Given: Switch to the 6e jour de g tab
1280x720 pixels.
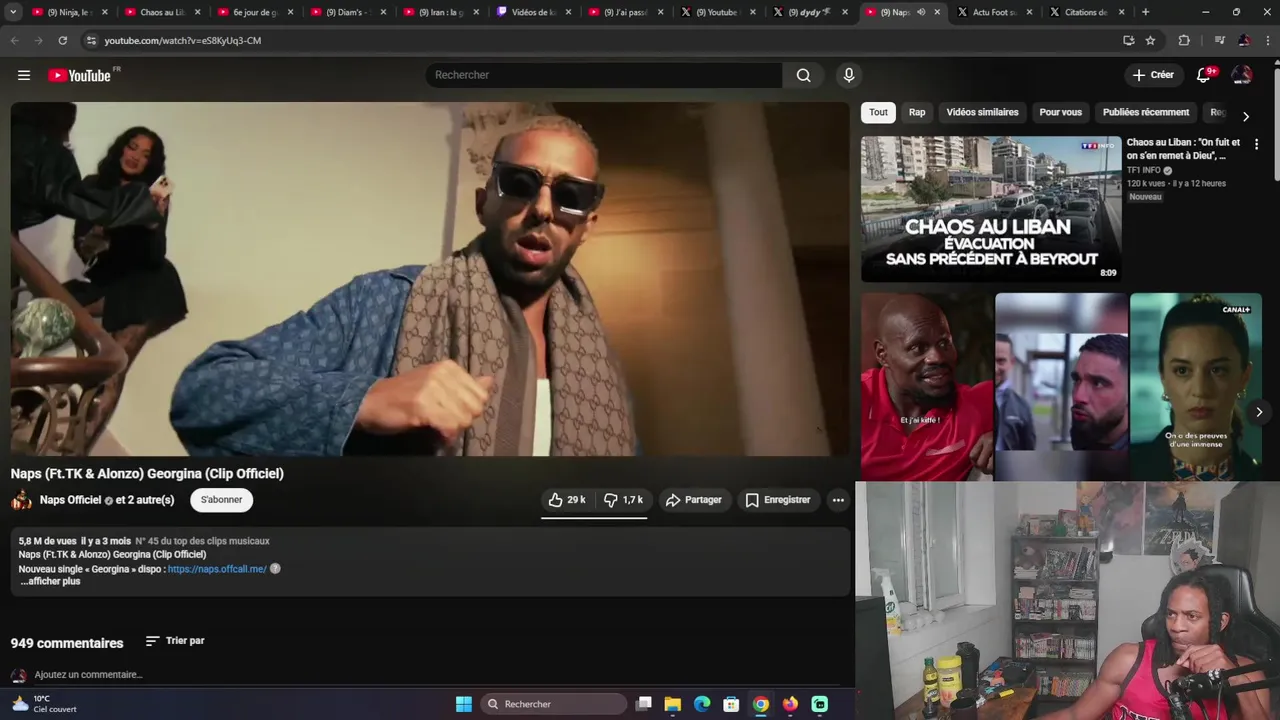Looking at the screenshot, I should [255, 12].
